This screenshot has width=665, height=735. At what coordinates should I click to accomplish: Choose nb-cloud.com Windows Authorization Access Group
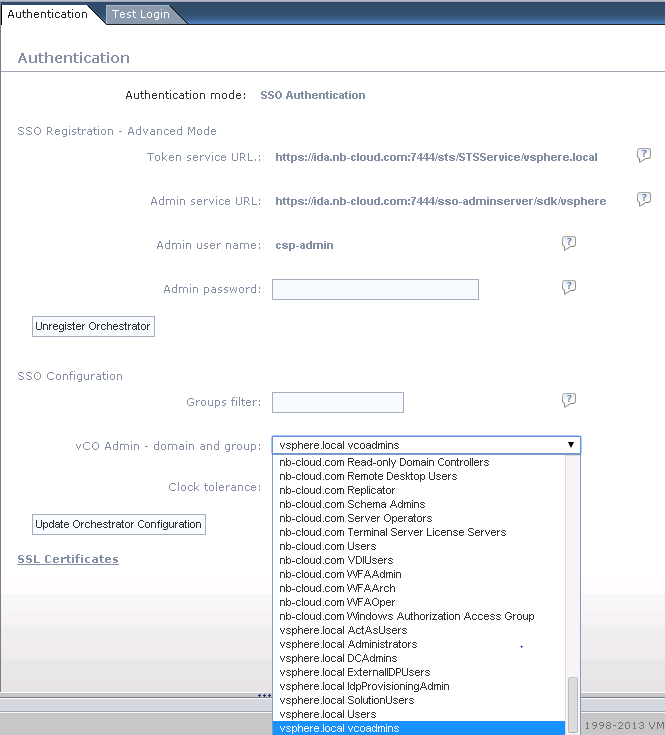click(419, 616)
